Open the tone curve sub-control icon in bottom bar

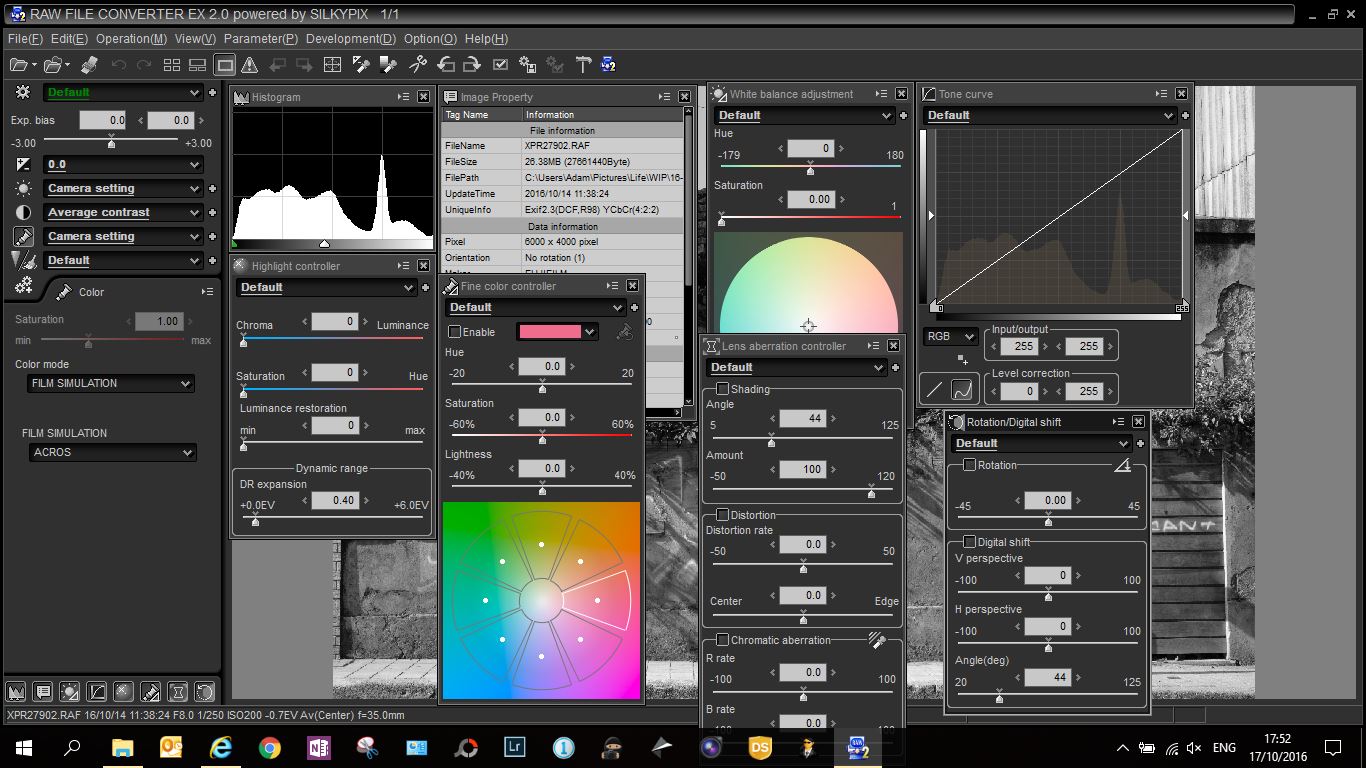click(x=97, y=691)
